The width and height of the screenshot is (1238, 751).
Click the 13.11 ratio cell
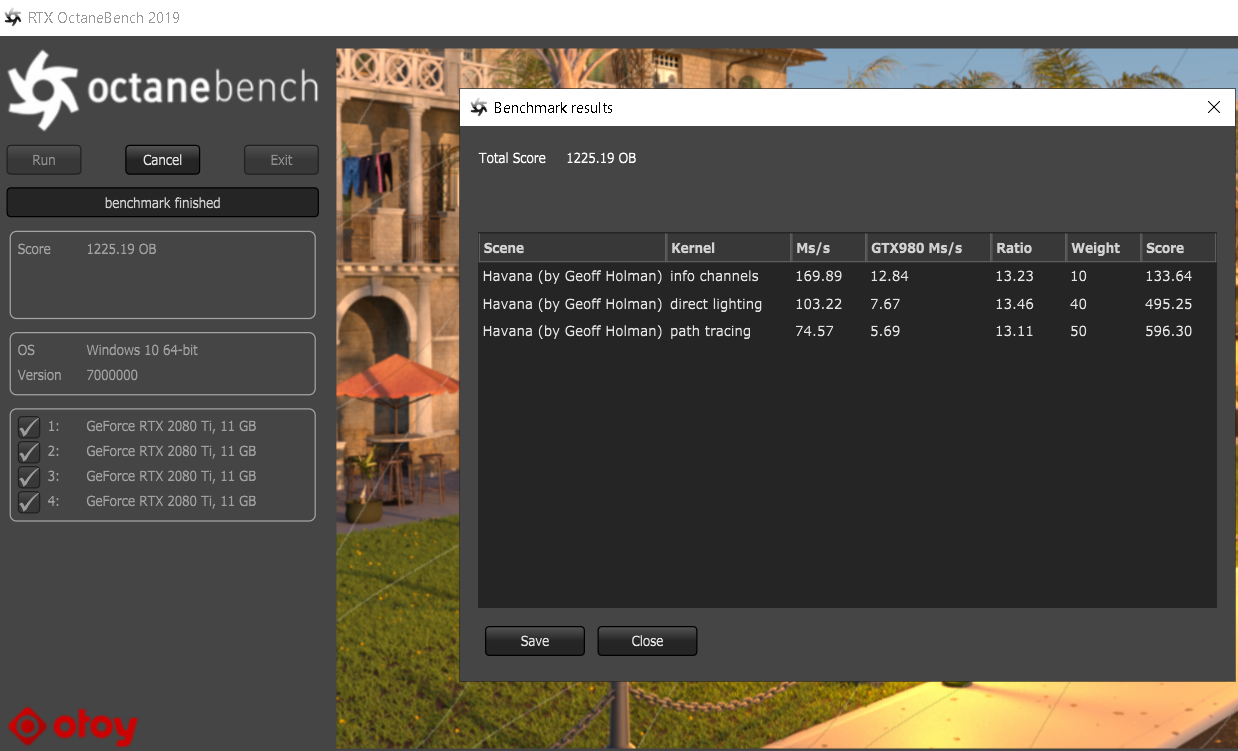[1014, 331]
